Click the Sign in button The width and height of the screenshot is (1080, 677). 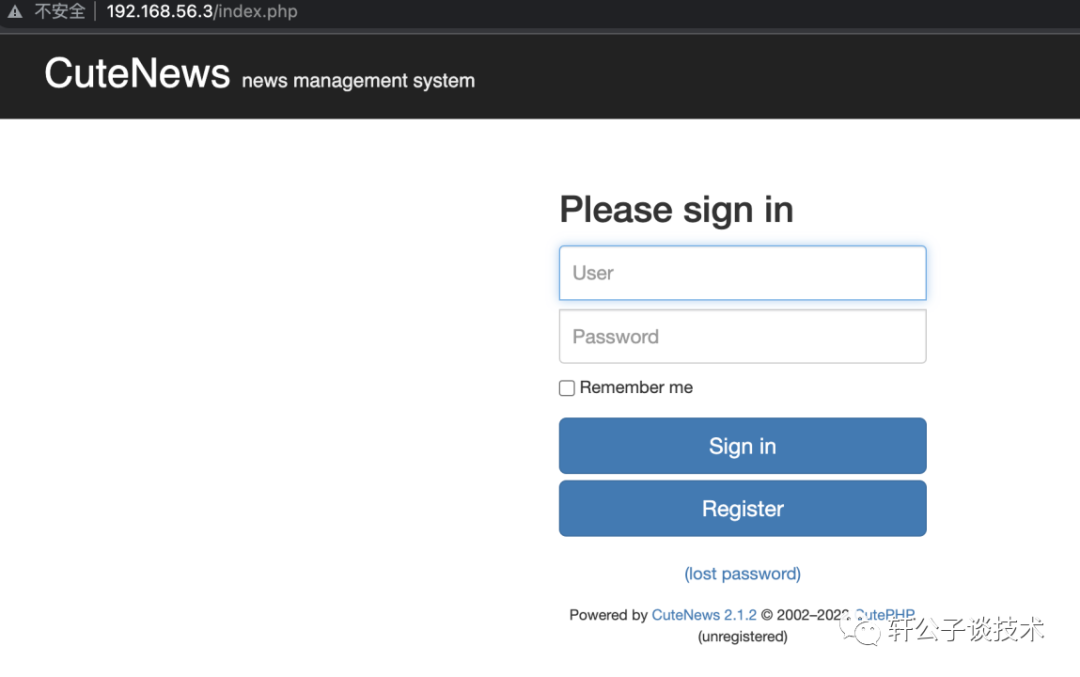pos(742,446)
